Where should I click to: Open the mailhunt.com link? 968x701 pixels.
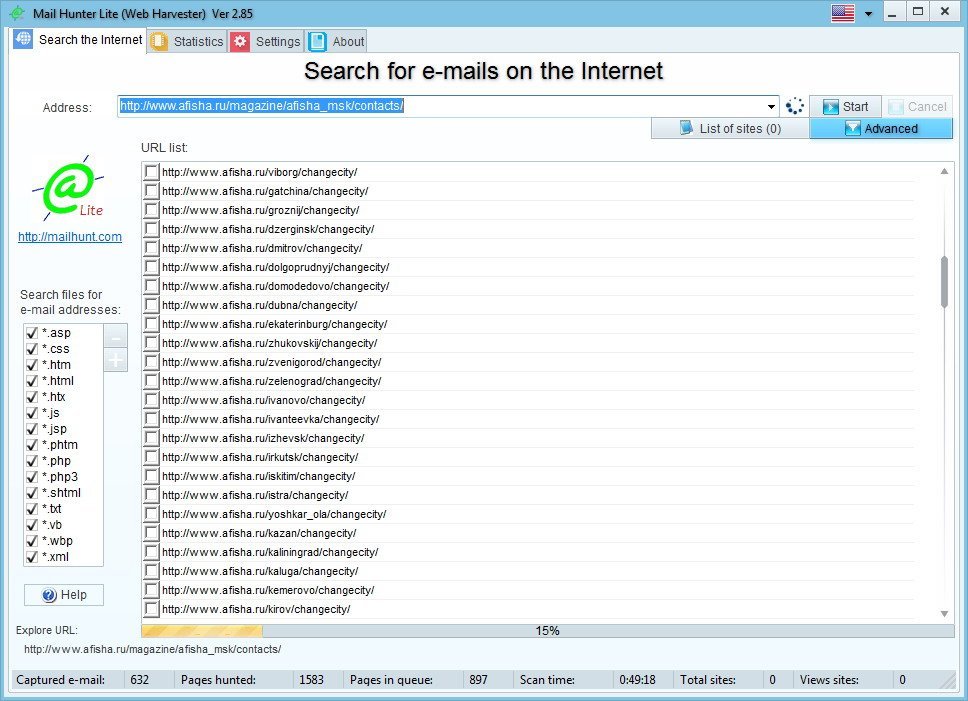[x=69, y=237]
